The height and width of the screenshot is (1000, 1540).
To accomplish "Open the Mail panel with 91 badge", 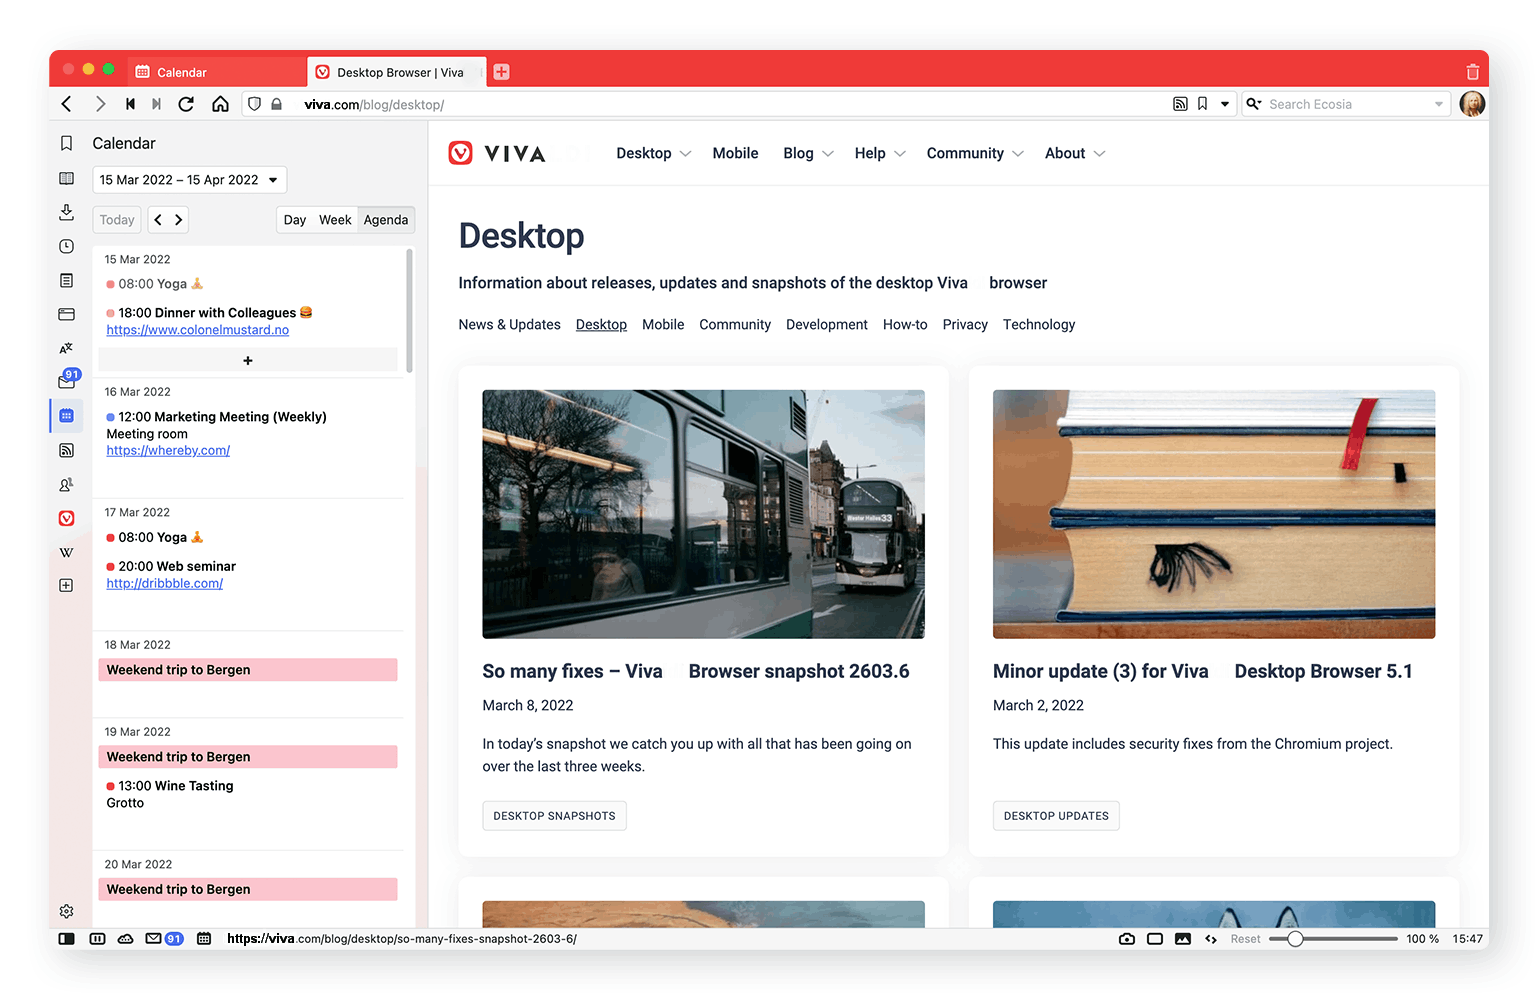I will tap(67, 381).
